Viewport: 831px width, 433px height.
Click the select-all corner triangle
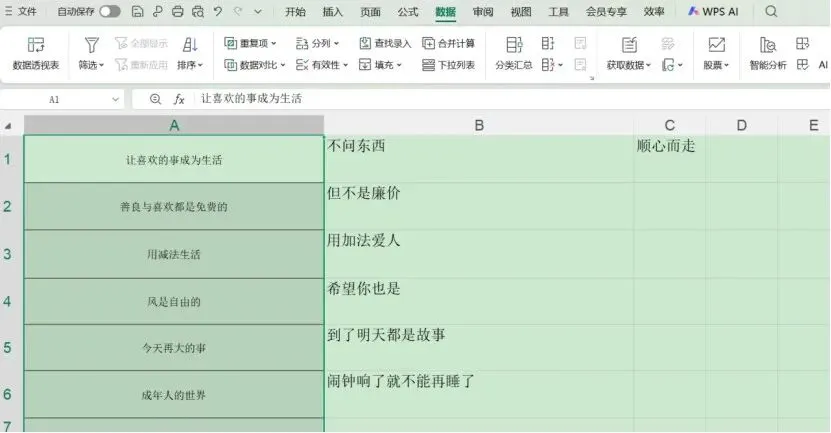[x=8, y=126]
